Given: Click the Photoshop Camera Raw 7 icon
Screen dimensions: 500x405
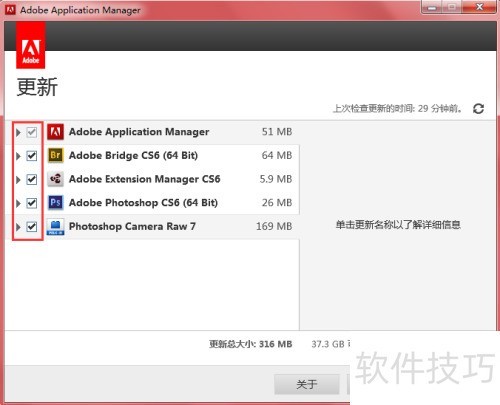Looking at the screenshot, I should tap(55, 227).
